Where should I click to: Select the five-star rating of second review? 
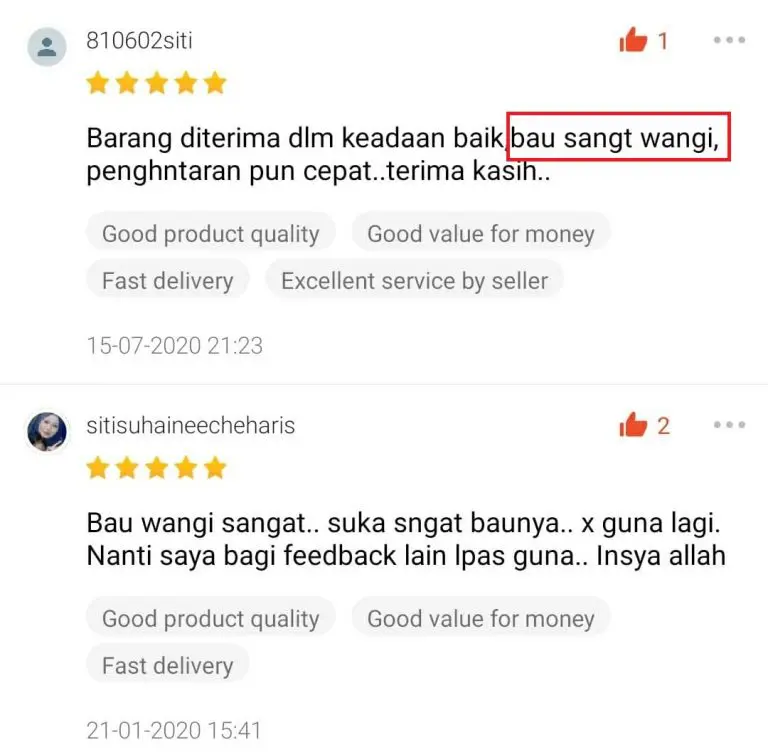156,467
